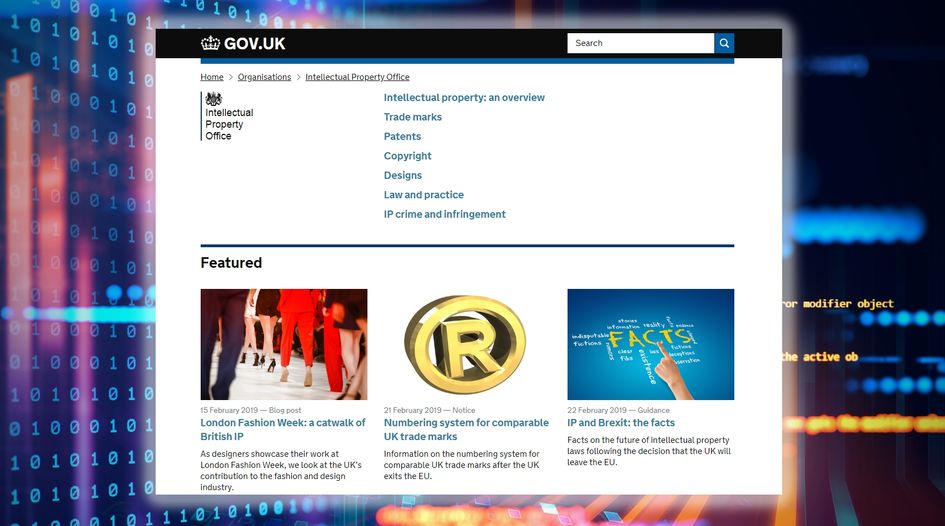
Task: Open IP crime and infringement link
Action: click(x=445, y=214)
